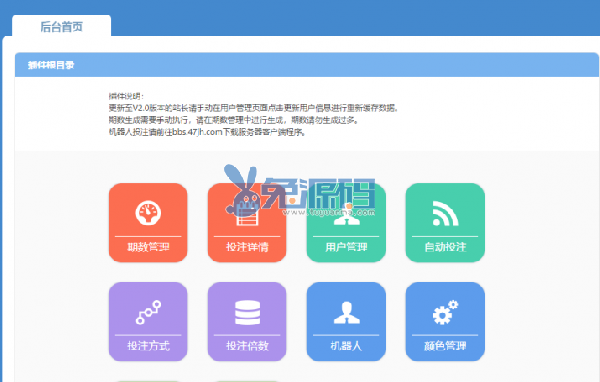Click the line starting 更新至V2.0版本

(x=253, y=108)
